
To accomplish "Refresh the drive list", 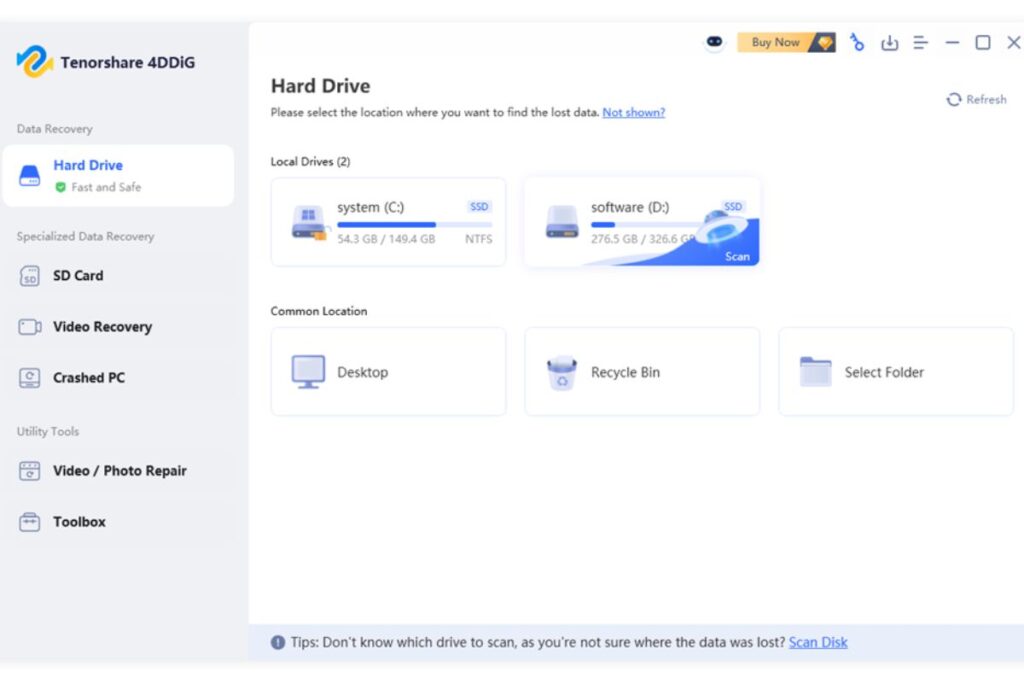I will tap(976, 99).
